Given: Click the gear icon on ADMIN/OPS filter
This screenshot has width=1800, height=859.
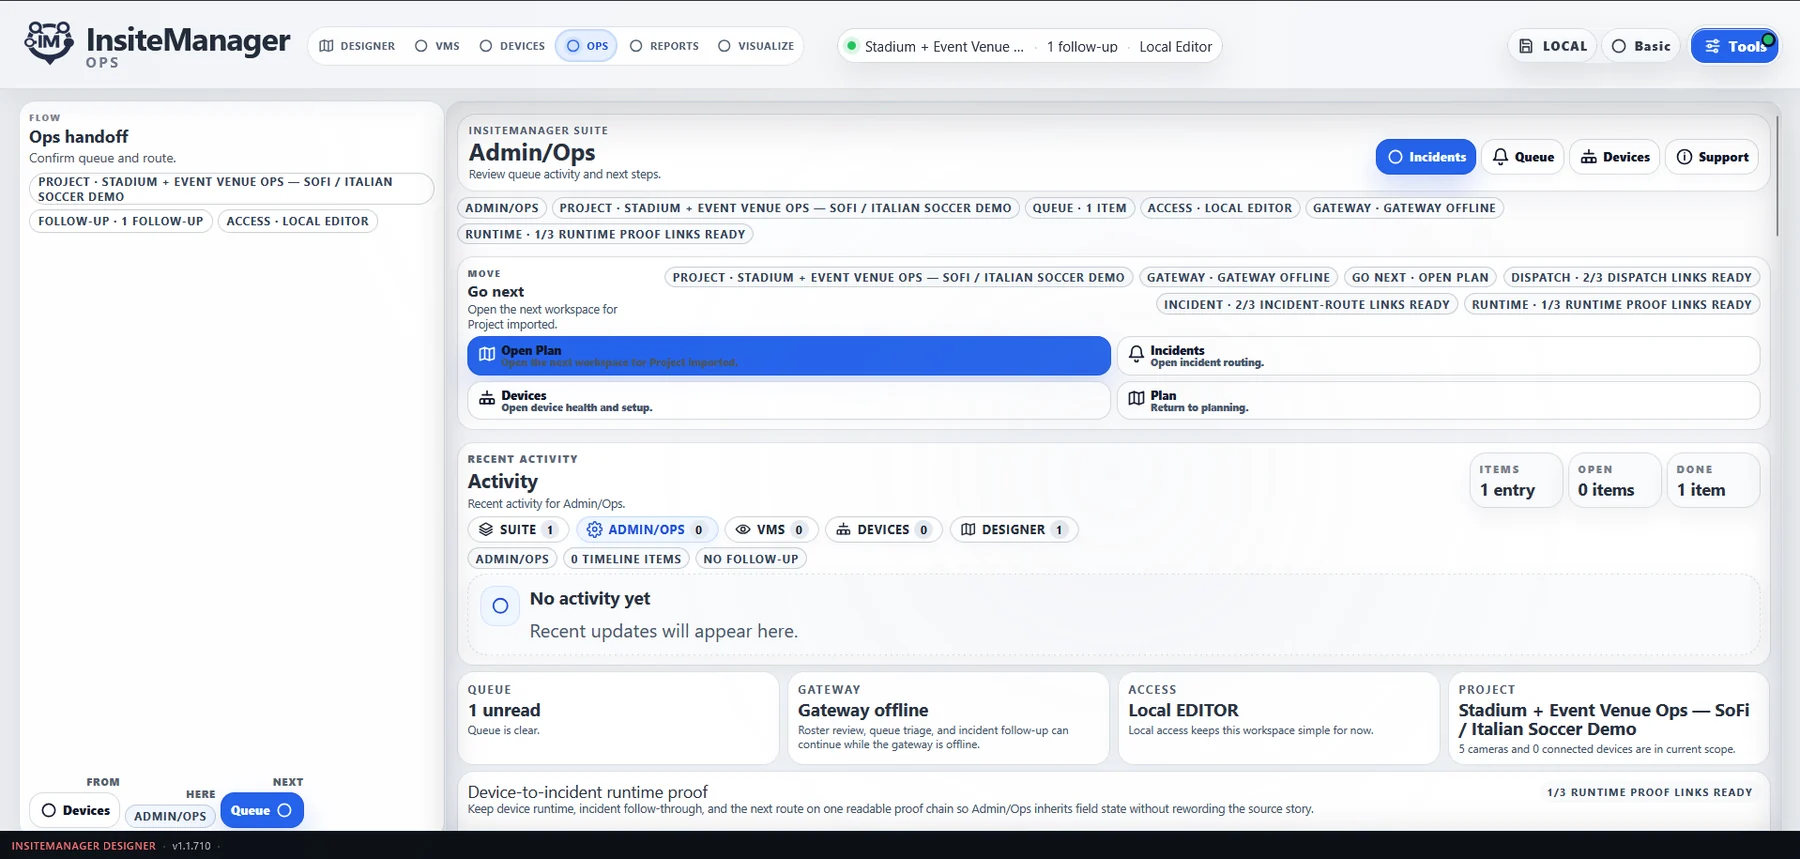Looking at the screenshot, I should (595, 530).
